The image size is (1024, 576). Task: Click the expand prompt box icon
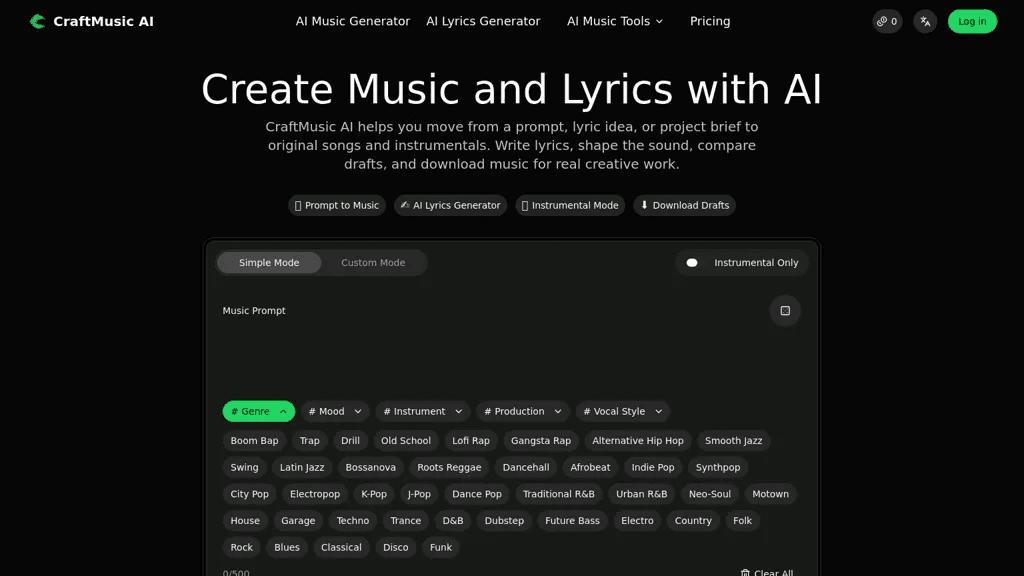click(x=785, y=311)
